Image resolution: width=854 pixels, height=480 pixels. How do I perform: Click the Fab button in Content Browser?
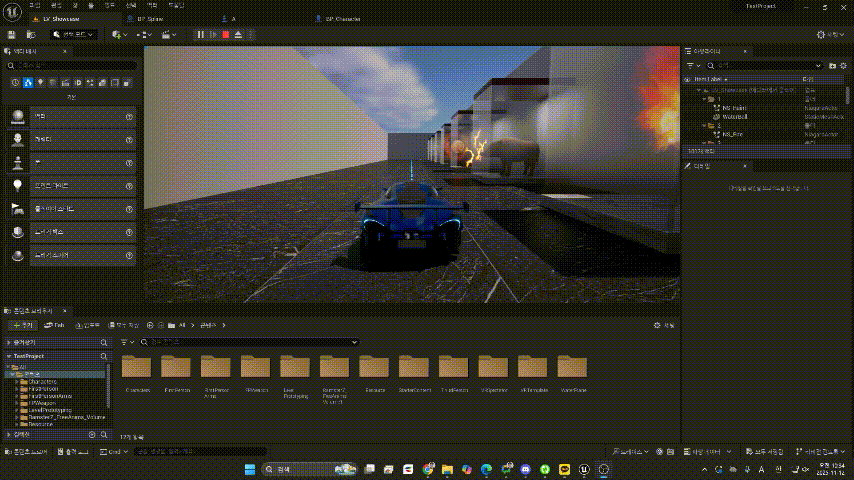54,325
